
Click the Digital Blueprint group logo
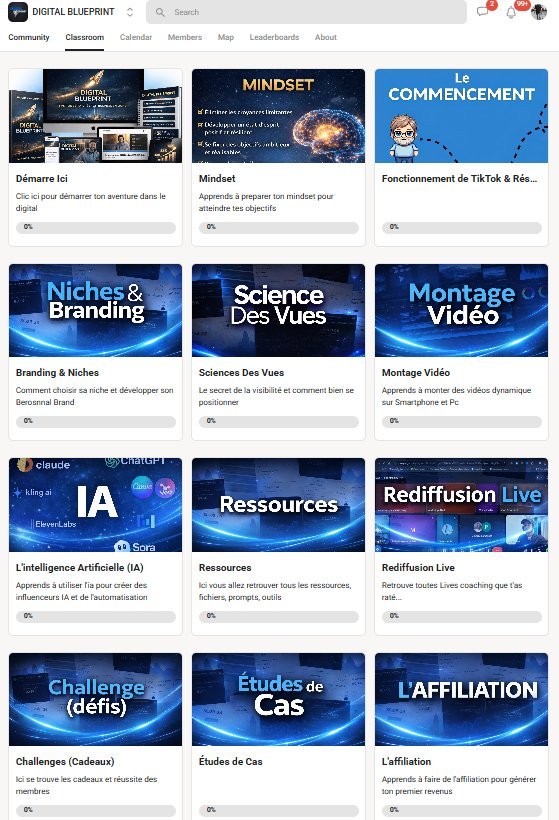pyautogui.click(x=18, y=12)
